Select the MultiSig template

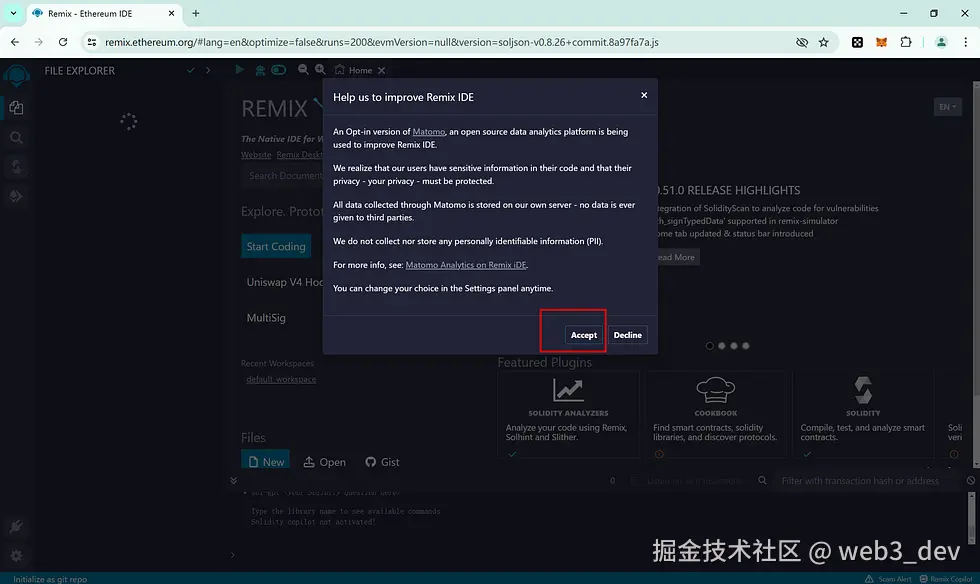tap(266, 318)
